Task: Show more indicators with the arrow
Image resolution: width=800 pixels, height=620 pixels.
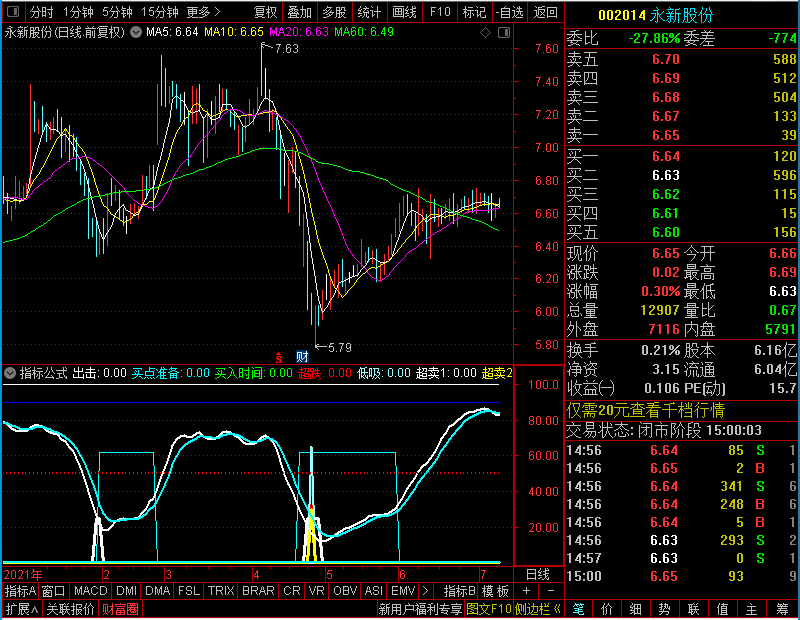Action: click(x=425, y=591)
